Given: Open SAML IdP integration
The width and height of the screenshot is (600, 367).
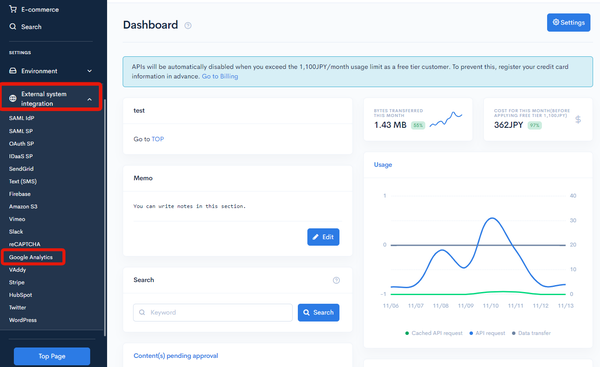Looking at the screenshot, I should coord(22,118).
